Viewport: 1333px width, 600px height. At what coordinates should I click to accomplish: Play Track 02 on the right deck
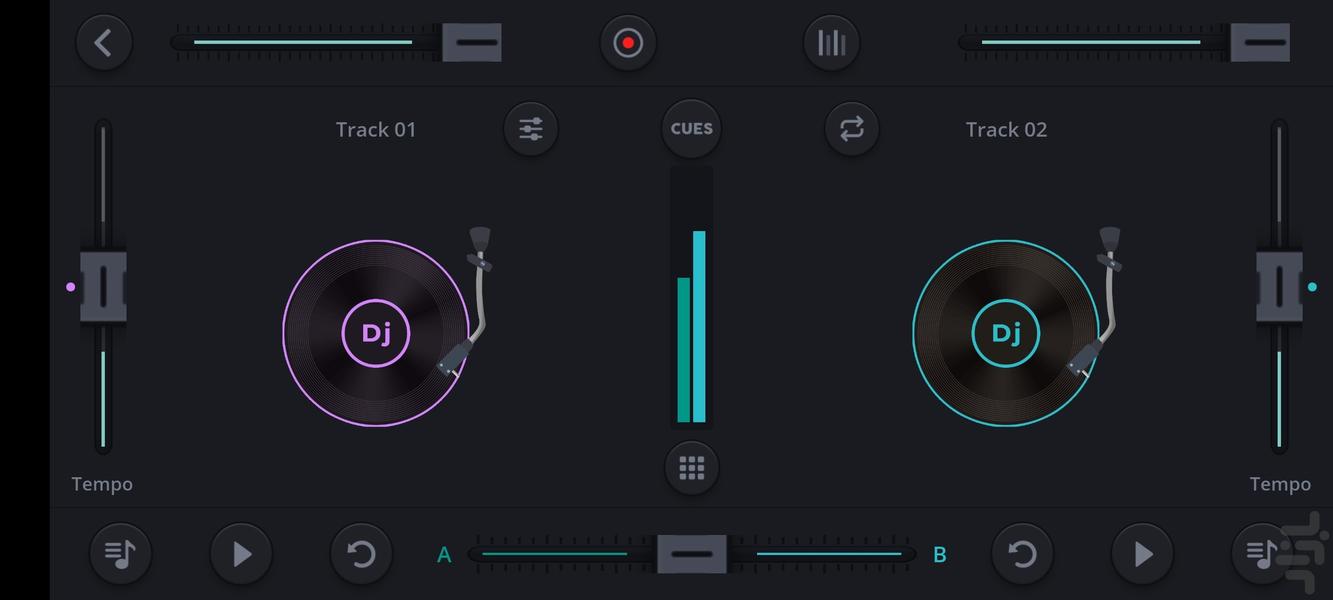(1142, 554)
